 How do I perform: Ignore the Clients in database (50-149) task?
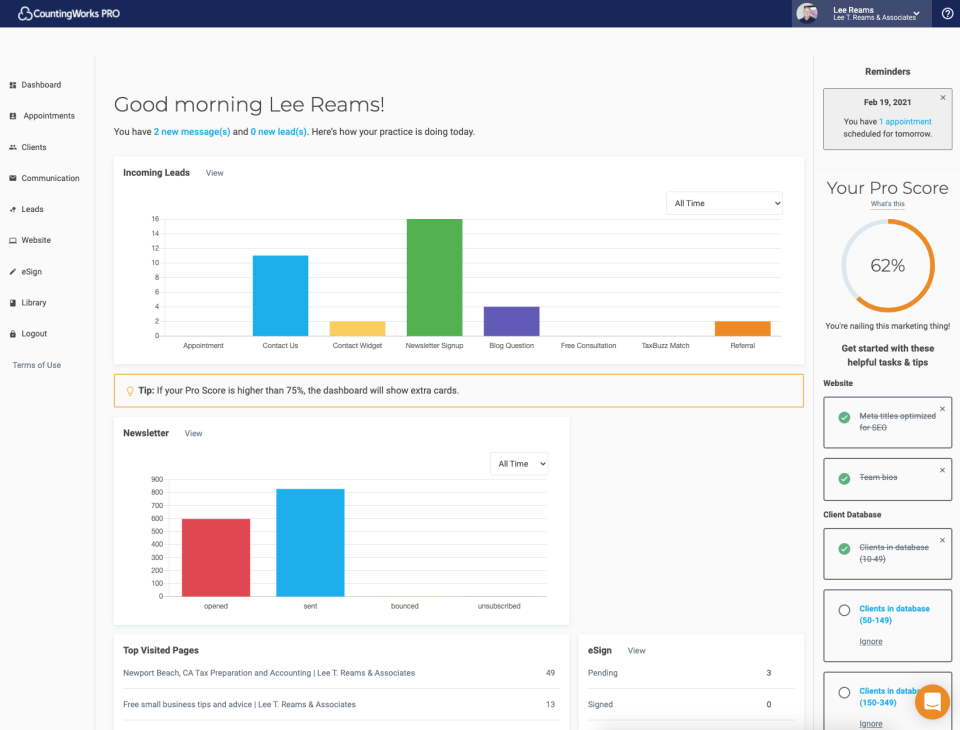(871, 642)
